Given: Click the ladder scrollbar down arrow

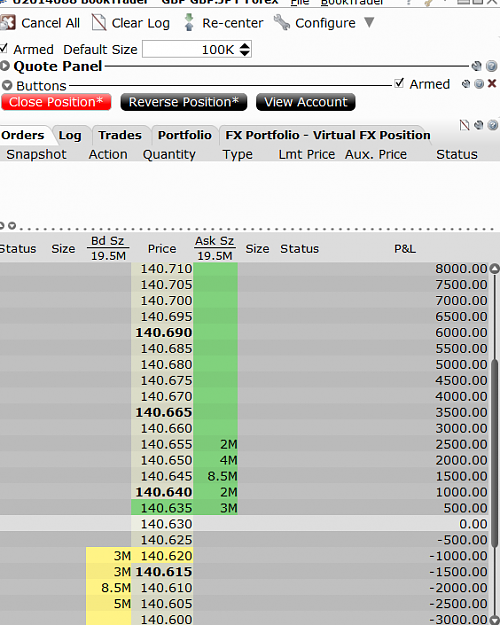Looking at the screenshot, I should [494, 621].
